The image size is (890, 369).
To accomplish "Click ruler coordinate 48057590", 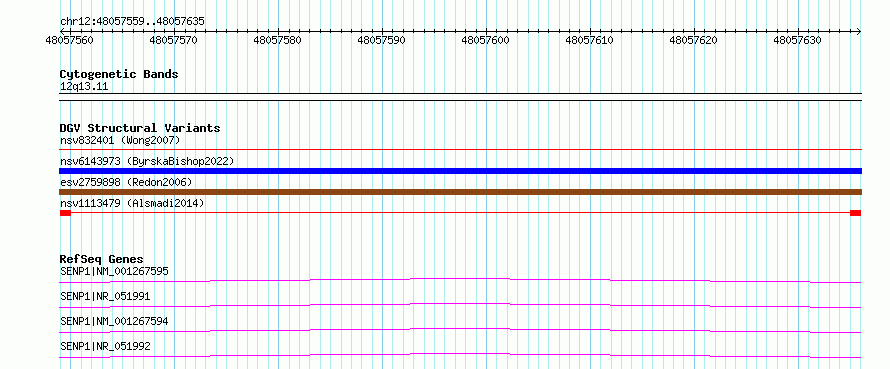I will point(382,40).
